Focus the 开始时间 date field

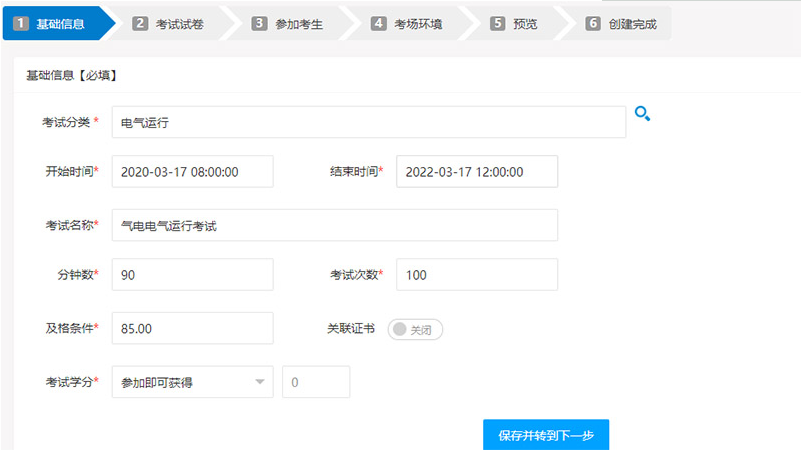(192, 171)
